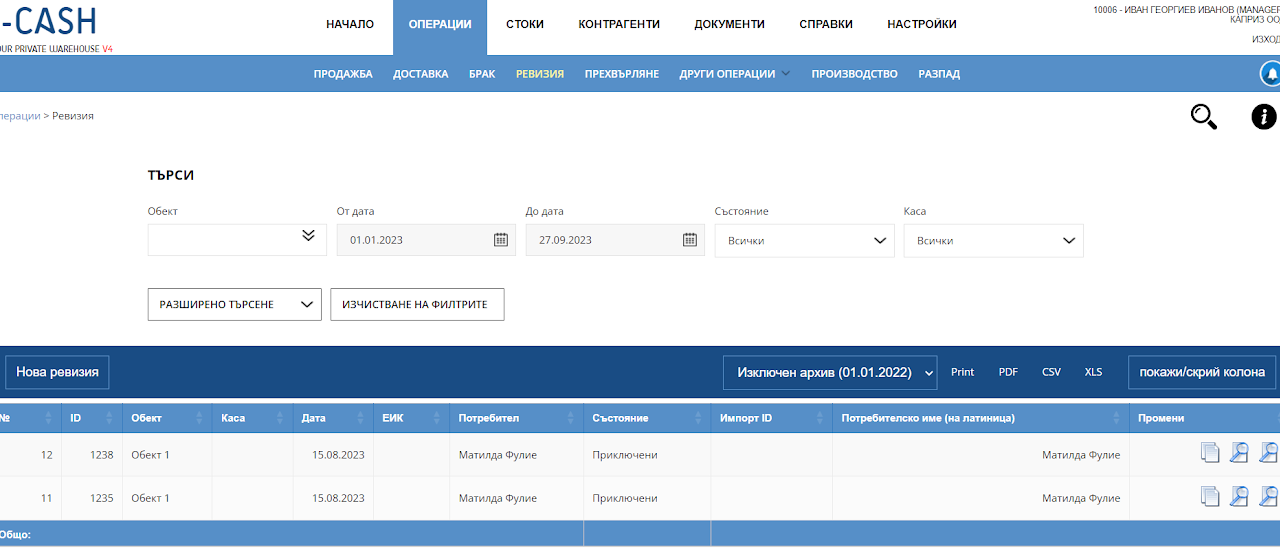Click ИЗЧИСТВАНЕ НА ФИЛТРИТЕ button
The height and width of the screenshot is (554, 1280).
pos(417,304)
